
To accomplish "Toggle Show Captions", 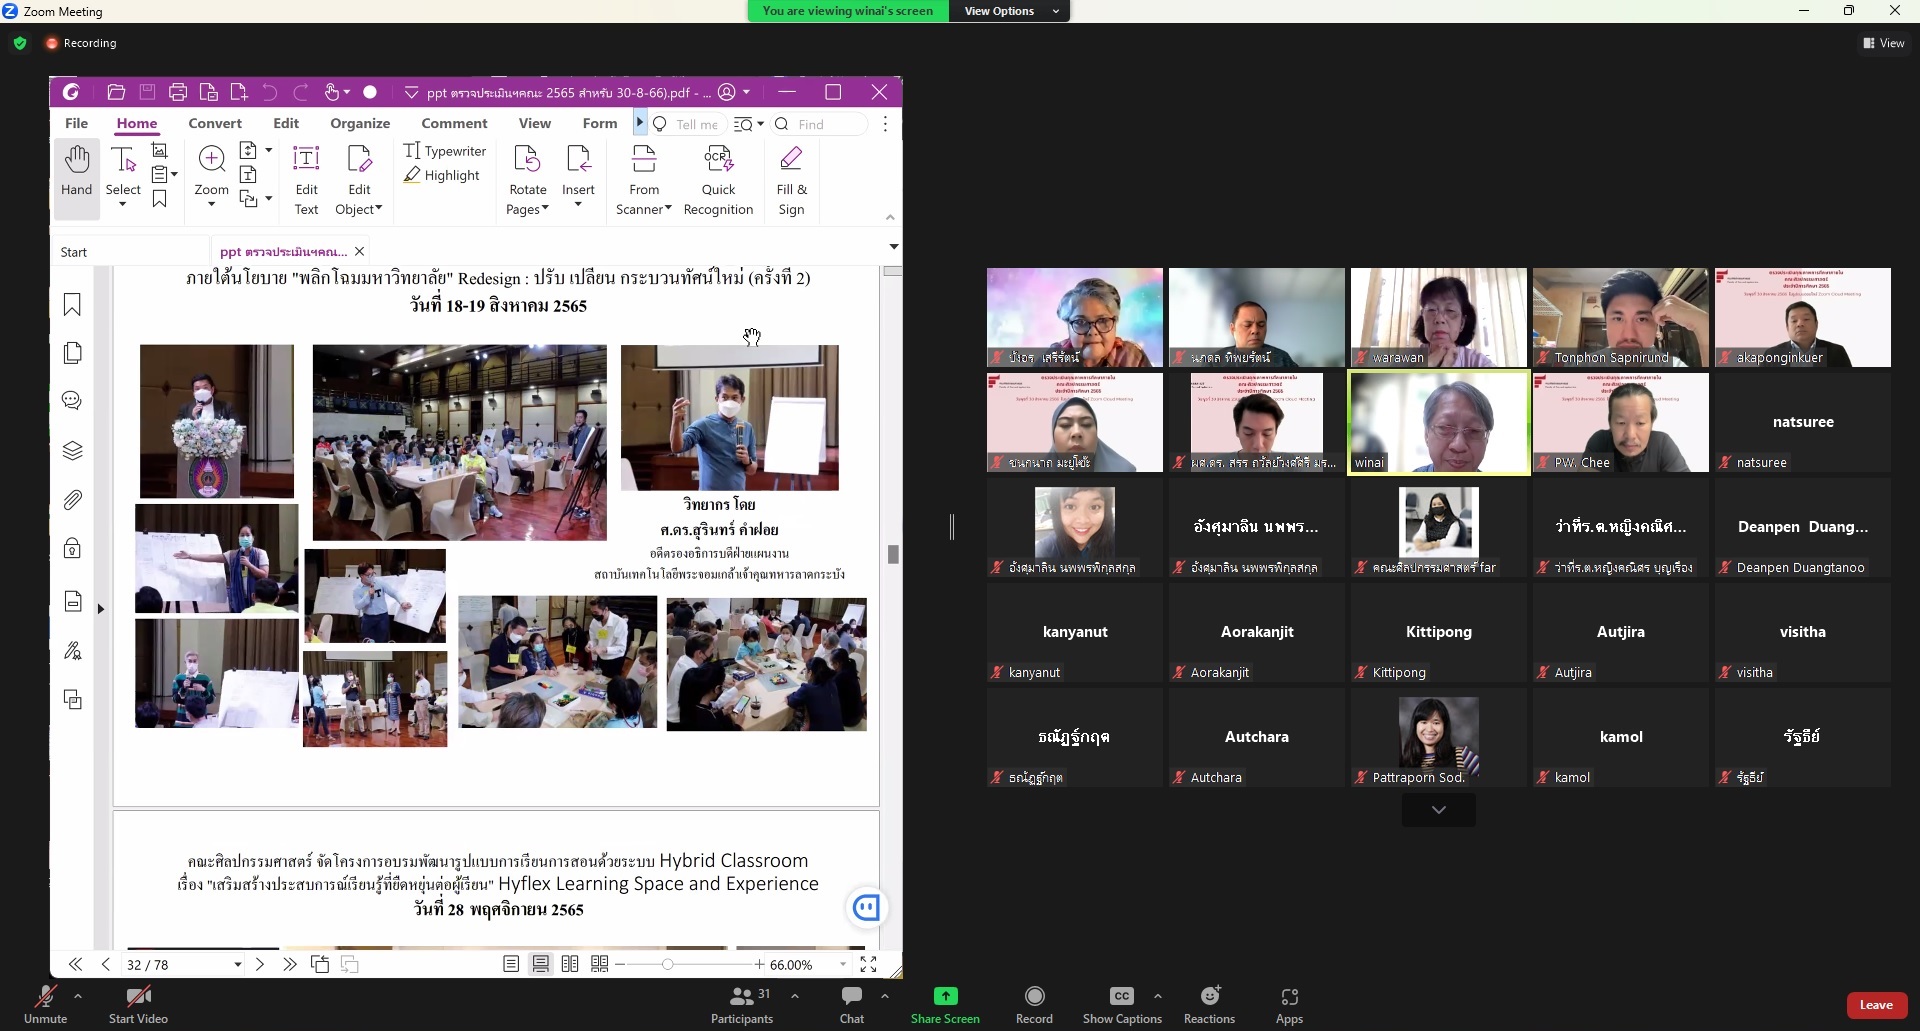I will coord(1121,1004).
